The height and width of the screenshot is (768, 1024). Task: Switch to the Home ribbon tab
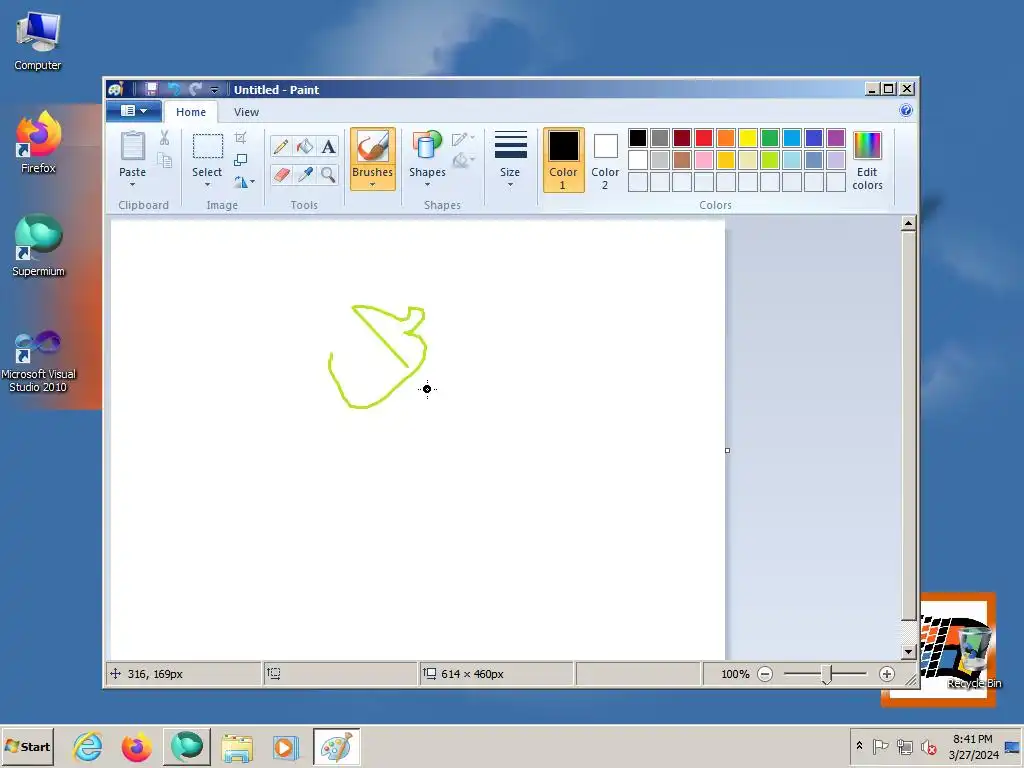191,112
